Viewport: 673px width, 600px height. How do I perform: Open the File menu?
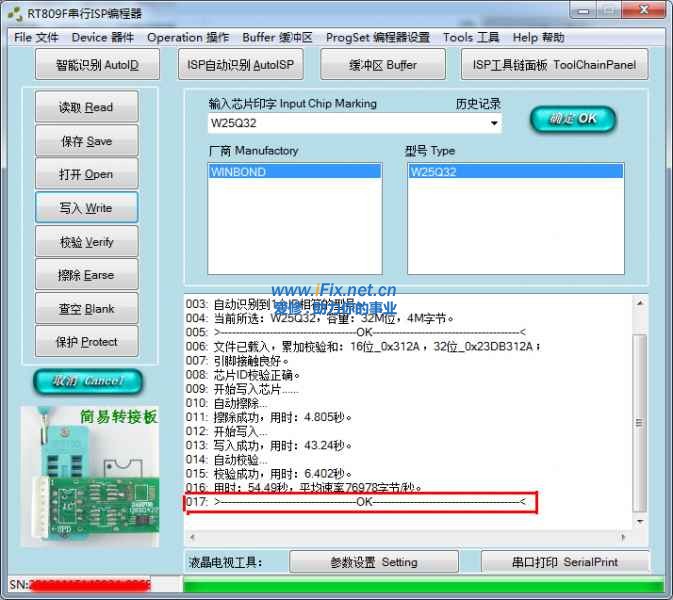click(36, 37)
